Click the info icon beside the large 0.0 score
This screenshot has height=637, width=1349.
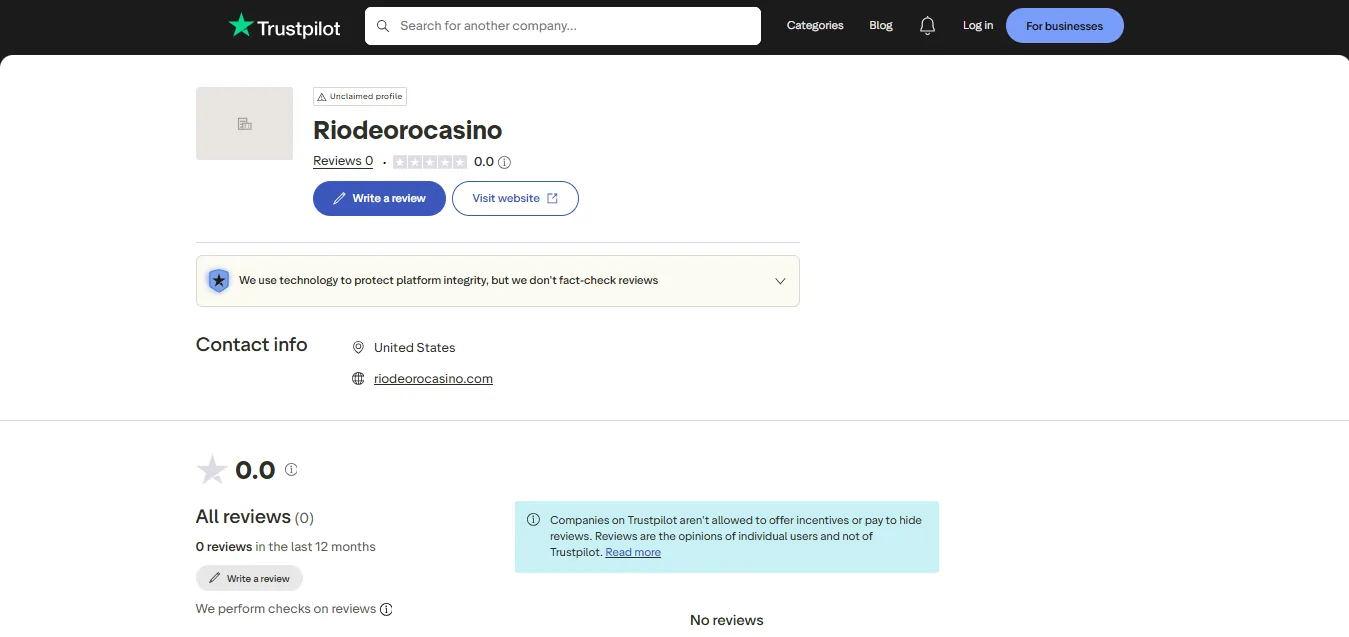(x=291, y=469)
